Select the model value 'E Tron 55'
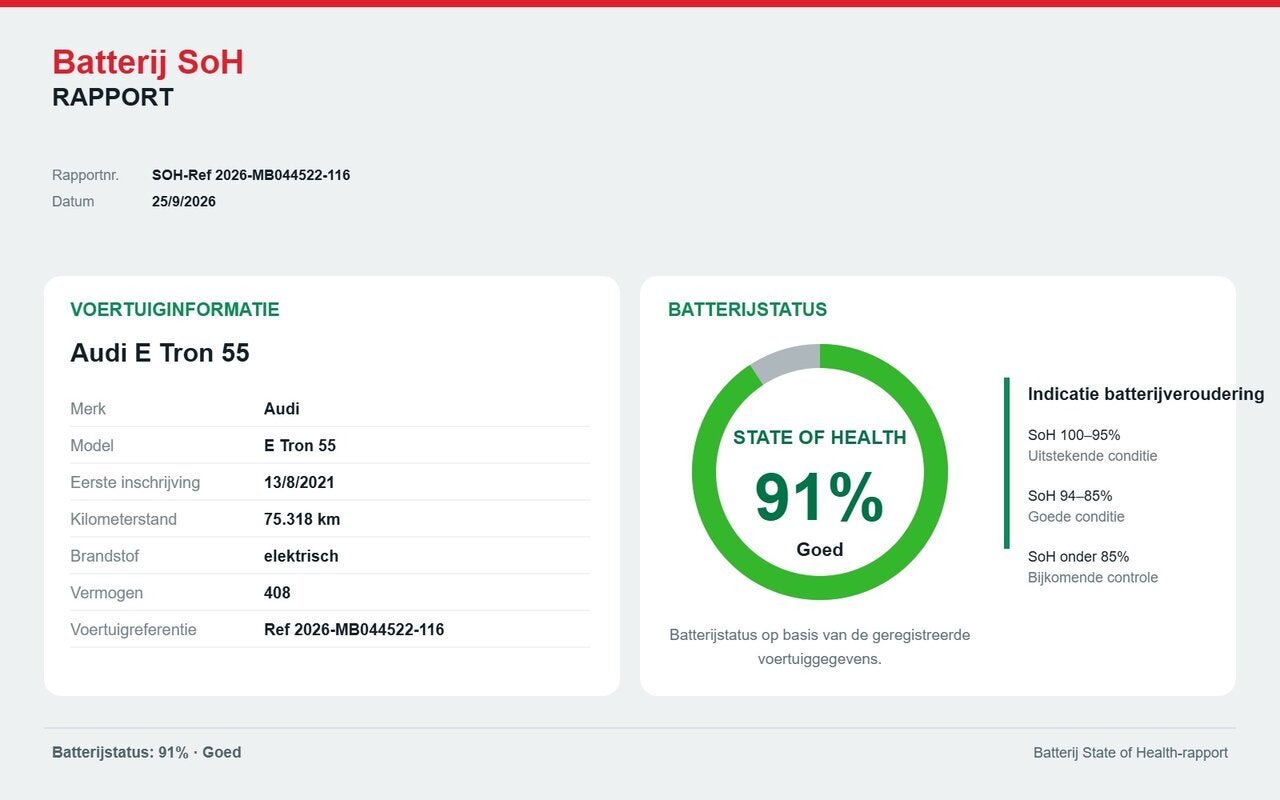 [x=300, y=445]
